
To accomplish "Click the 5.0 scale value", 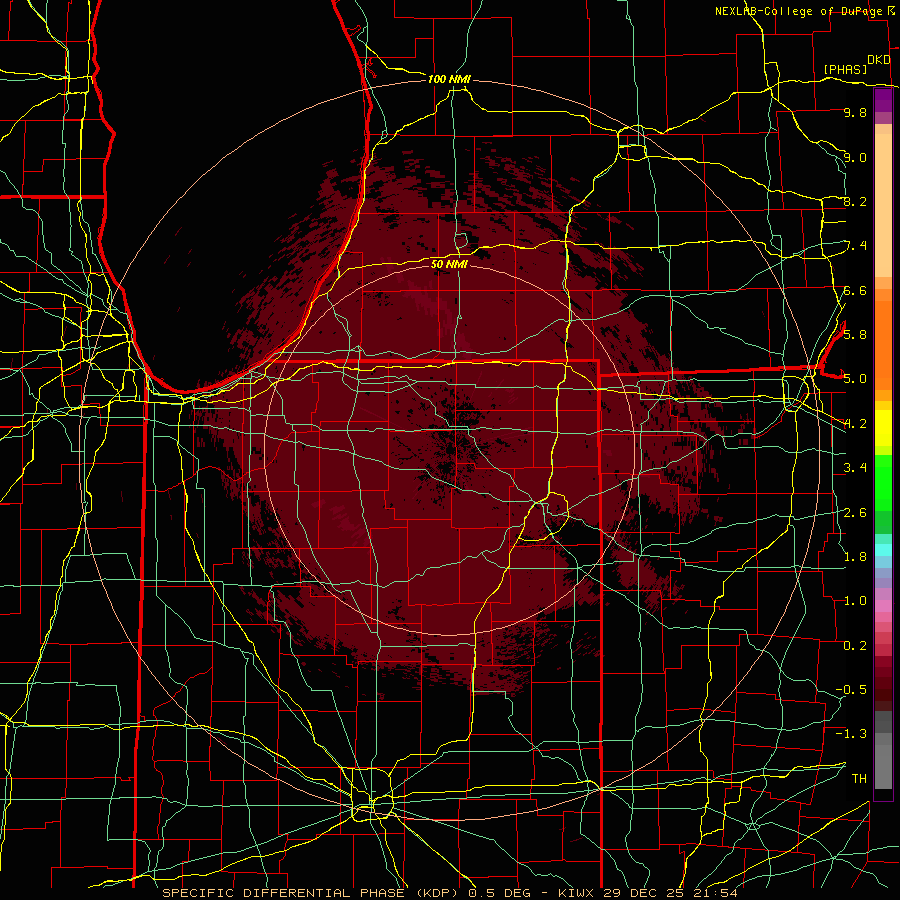I will [855, 379].
